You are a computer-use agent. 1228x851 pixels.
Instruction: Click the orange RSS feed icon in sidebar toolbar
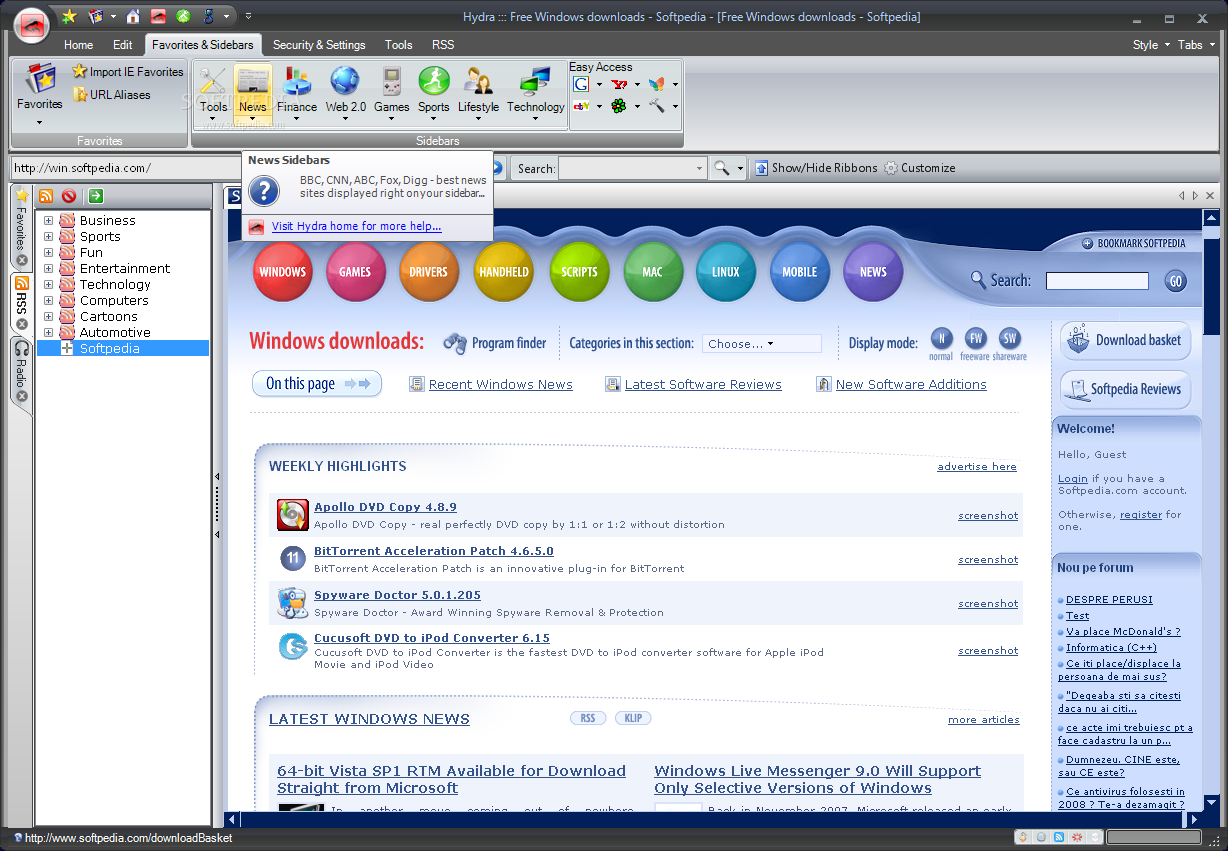[x=46, y=196]
